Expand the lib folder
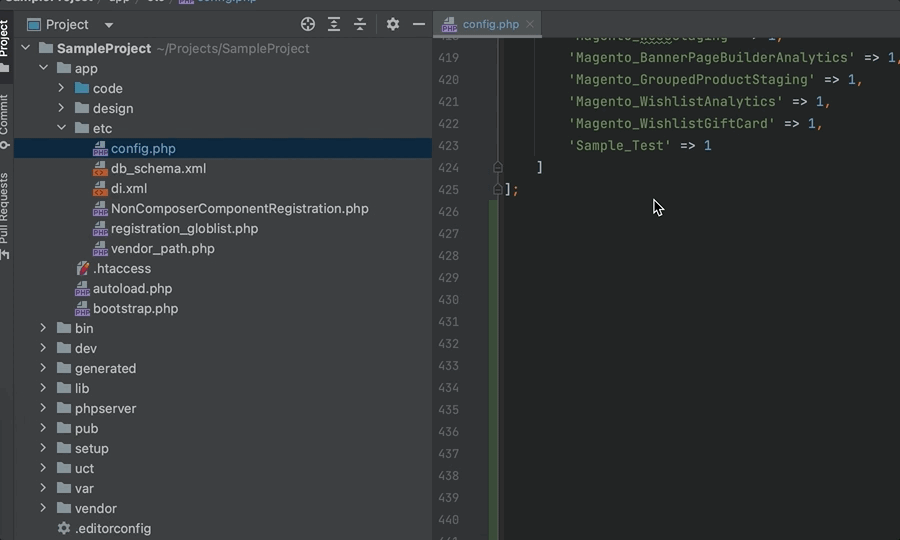The image size is (900, 540). coord(43,388)
